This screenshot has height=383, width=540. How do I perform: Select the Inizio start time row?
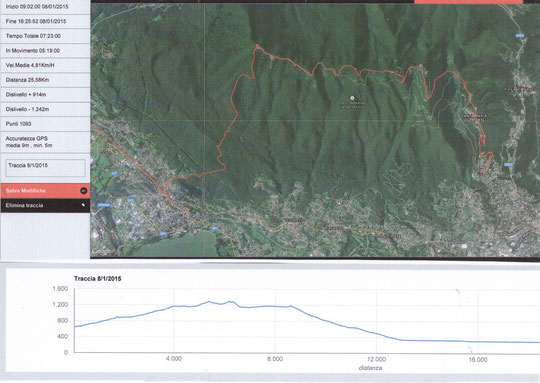[x=45, y=7]
